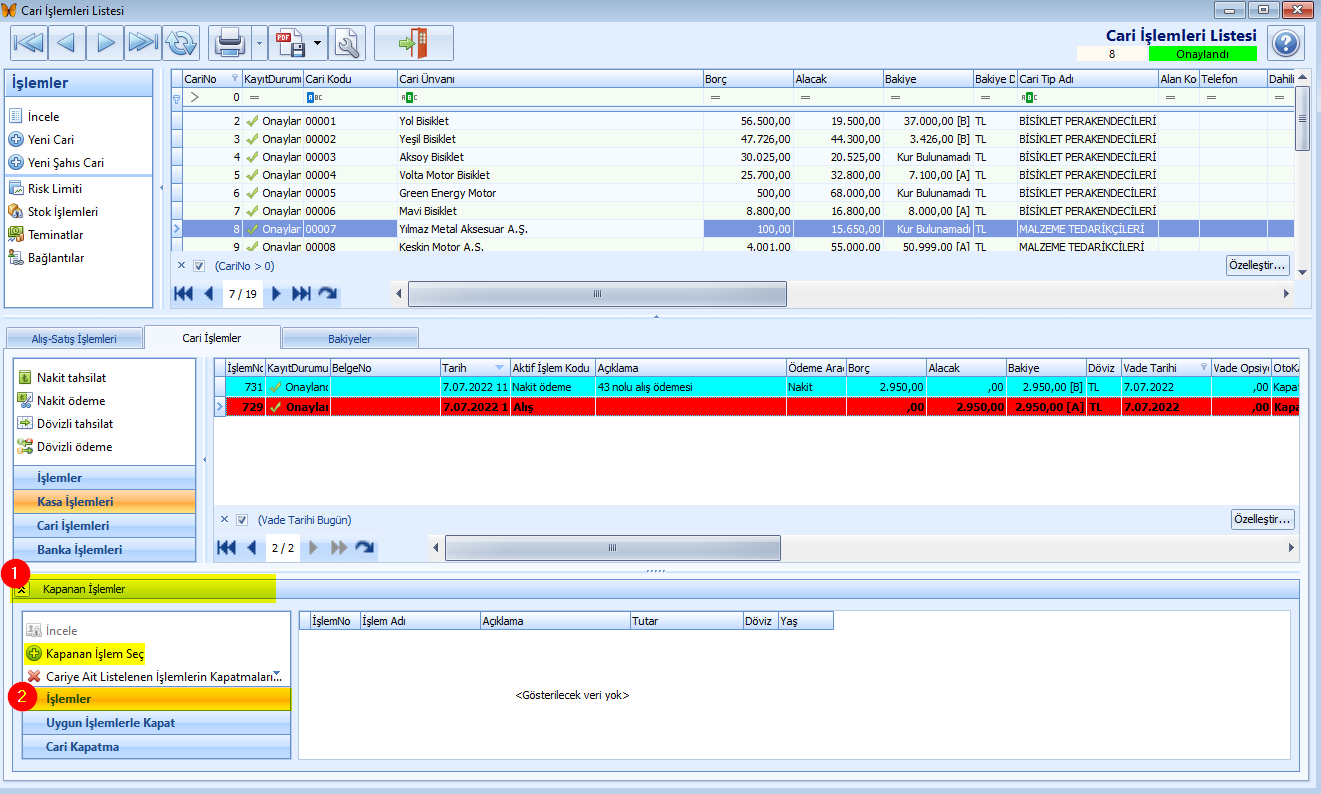Click the upper grid horizontal scrollbar

click(x=597, y=294)
